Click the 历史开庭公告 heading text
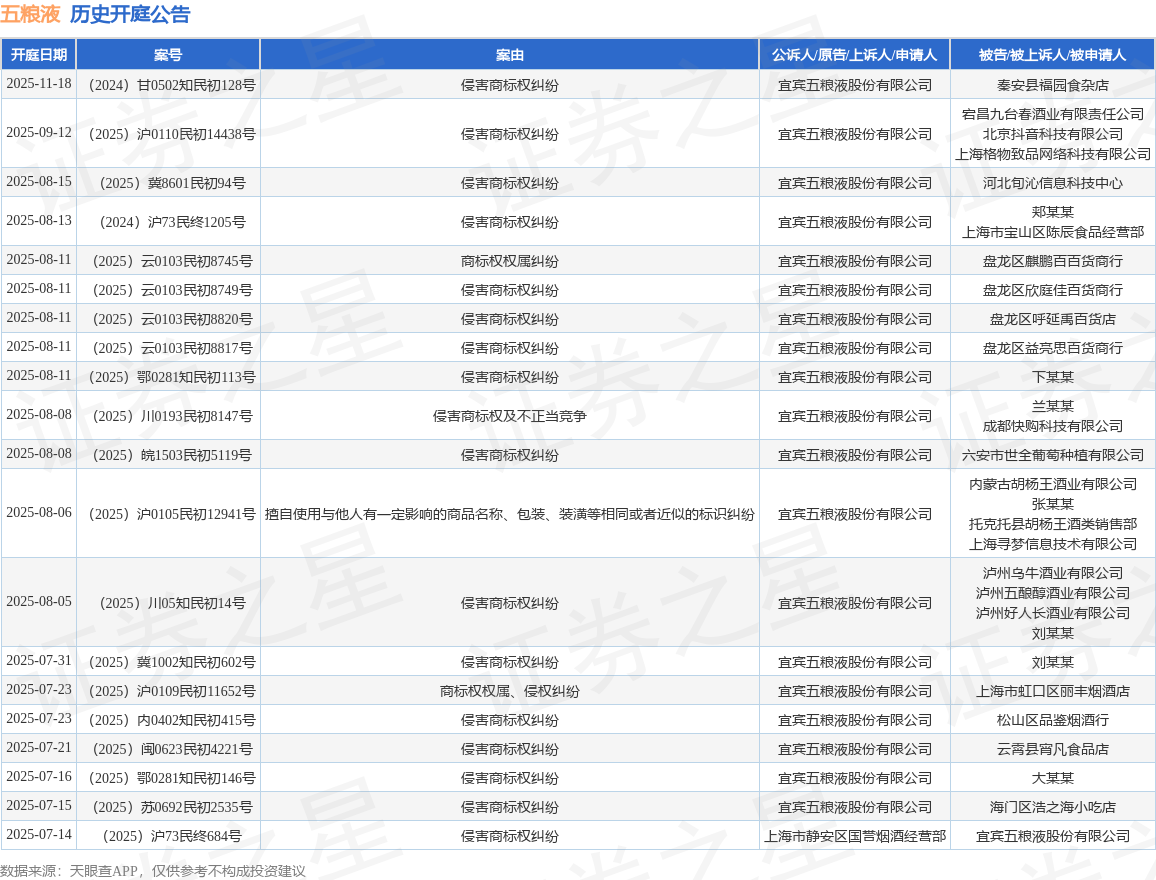Image resolution: width=1156 pixels, height=880 pixels. point(130,14)
